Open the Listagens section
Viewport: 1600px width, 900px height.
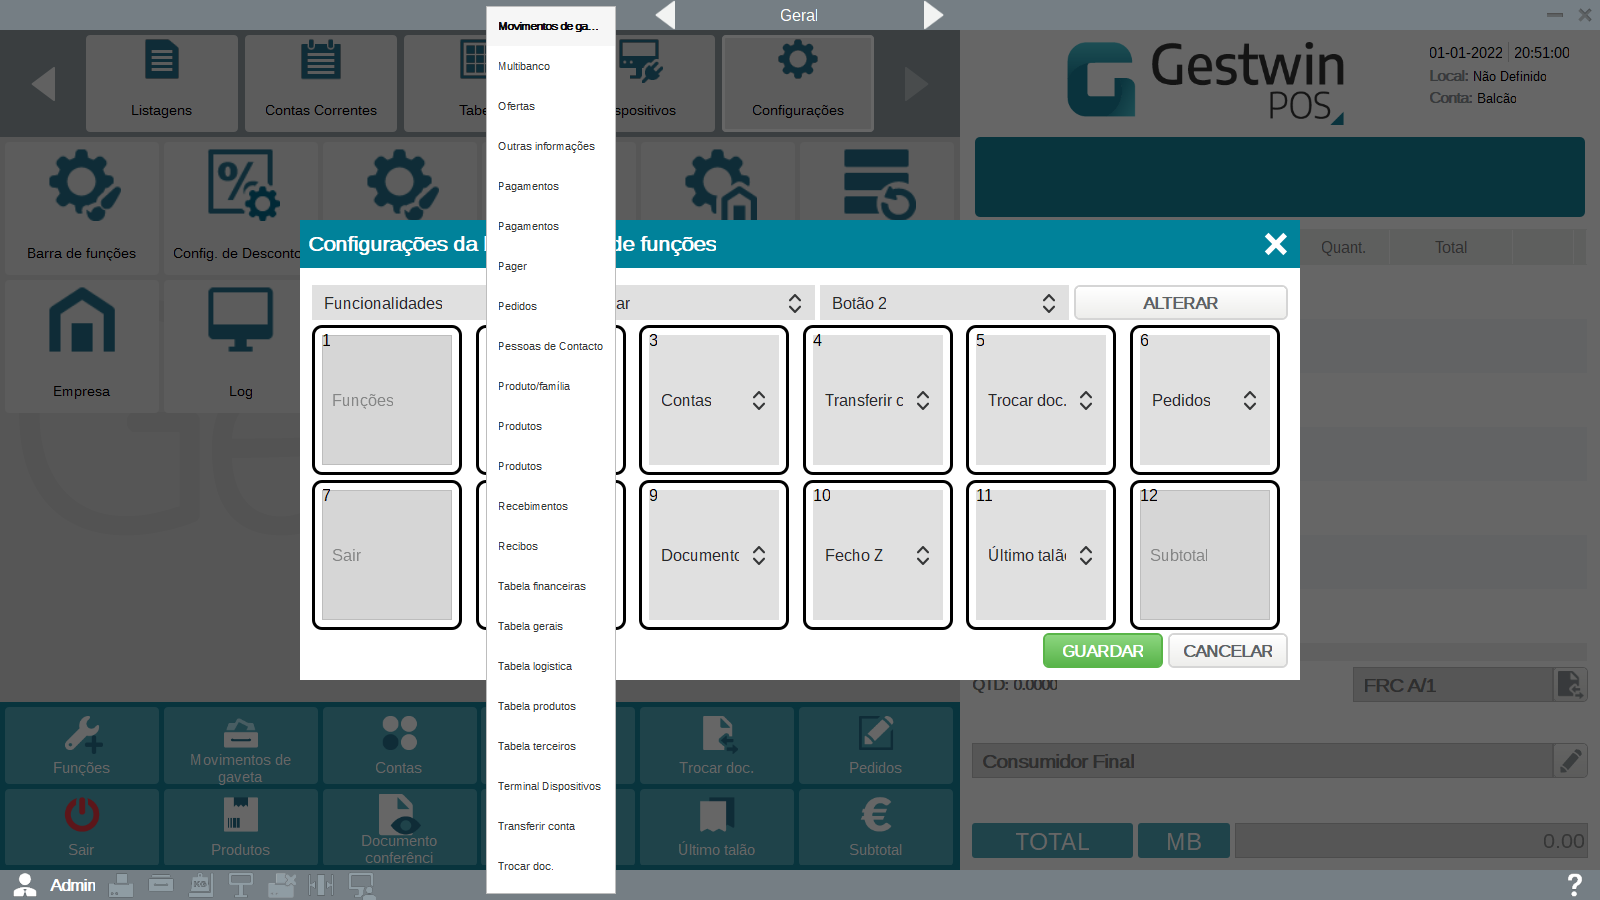pos(161,83)
